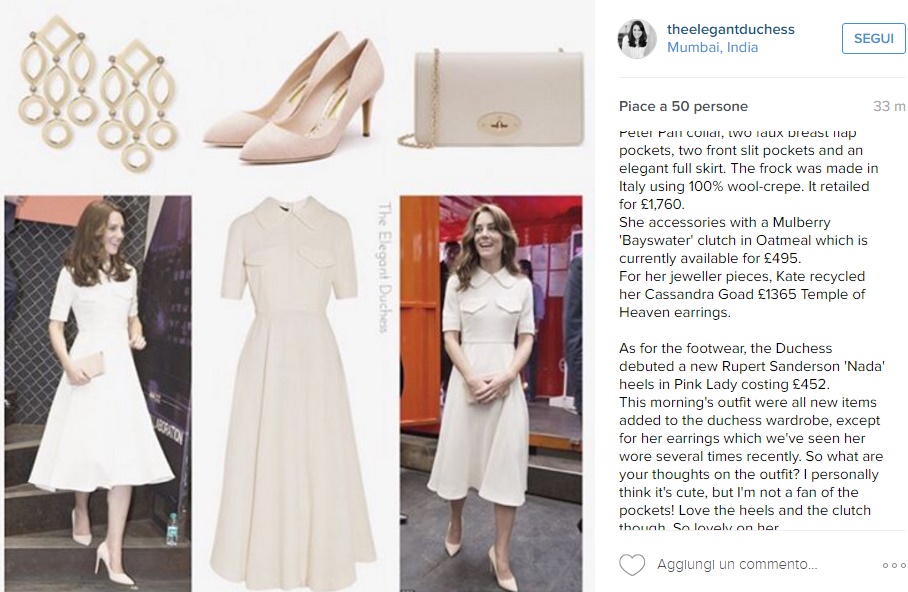Click the caption paragraph about Mulberry clutch
908x592 pixels.
[743, 240]
